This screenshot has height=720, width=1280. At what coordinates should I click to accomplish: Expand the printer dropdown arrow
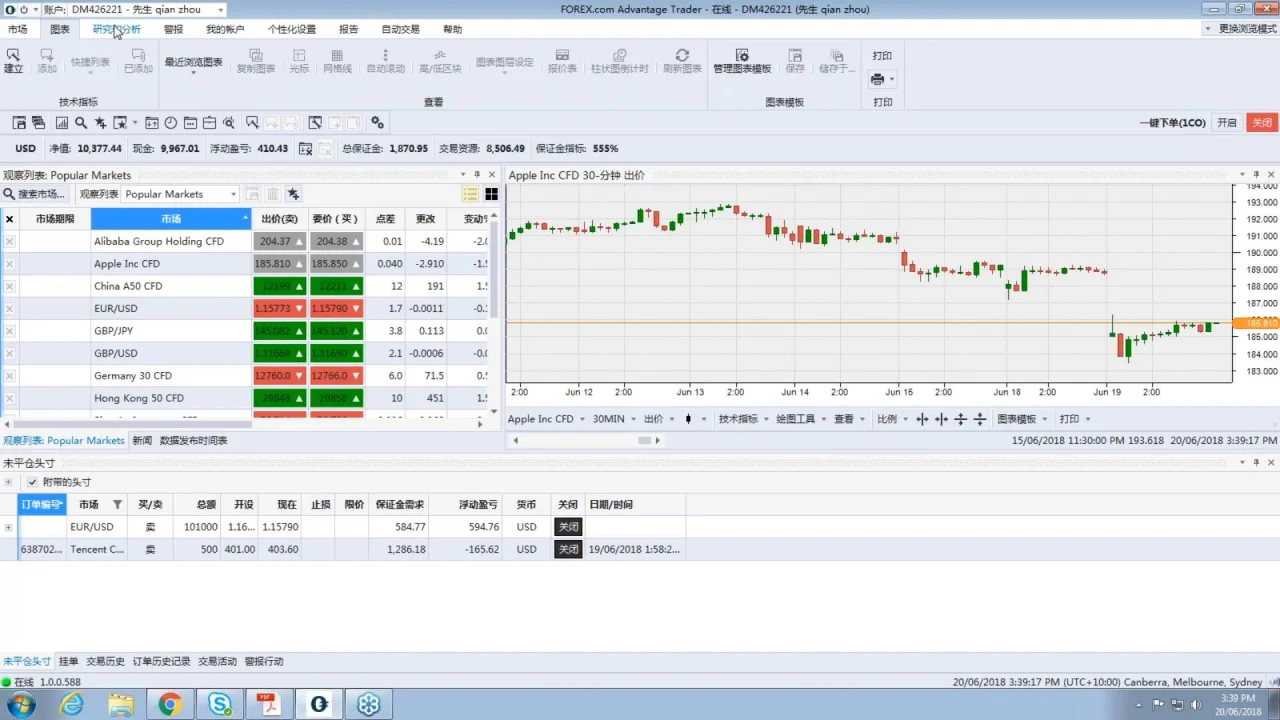[891, 79]
